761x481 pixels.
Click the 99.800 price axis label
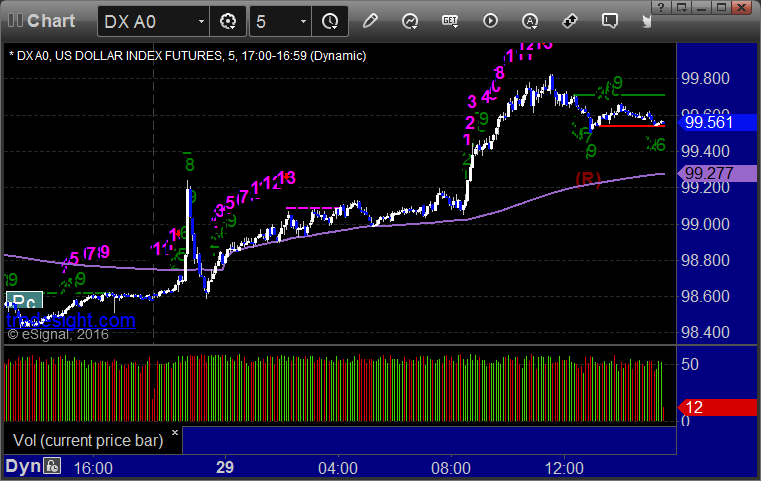[x=705, y=78]
